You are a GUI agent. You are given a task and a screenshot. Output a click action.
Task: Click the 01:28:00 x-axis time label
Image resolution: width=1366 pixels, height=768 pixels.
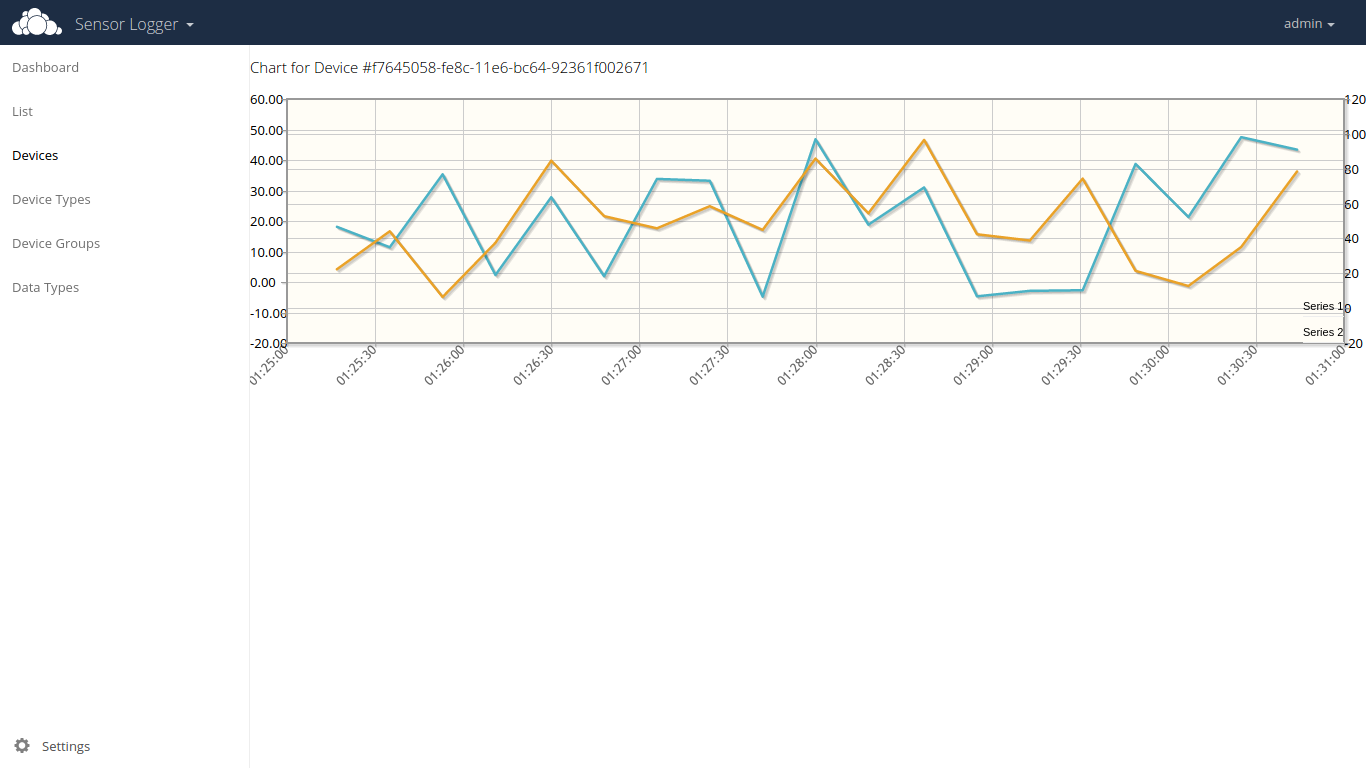798,366
